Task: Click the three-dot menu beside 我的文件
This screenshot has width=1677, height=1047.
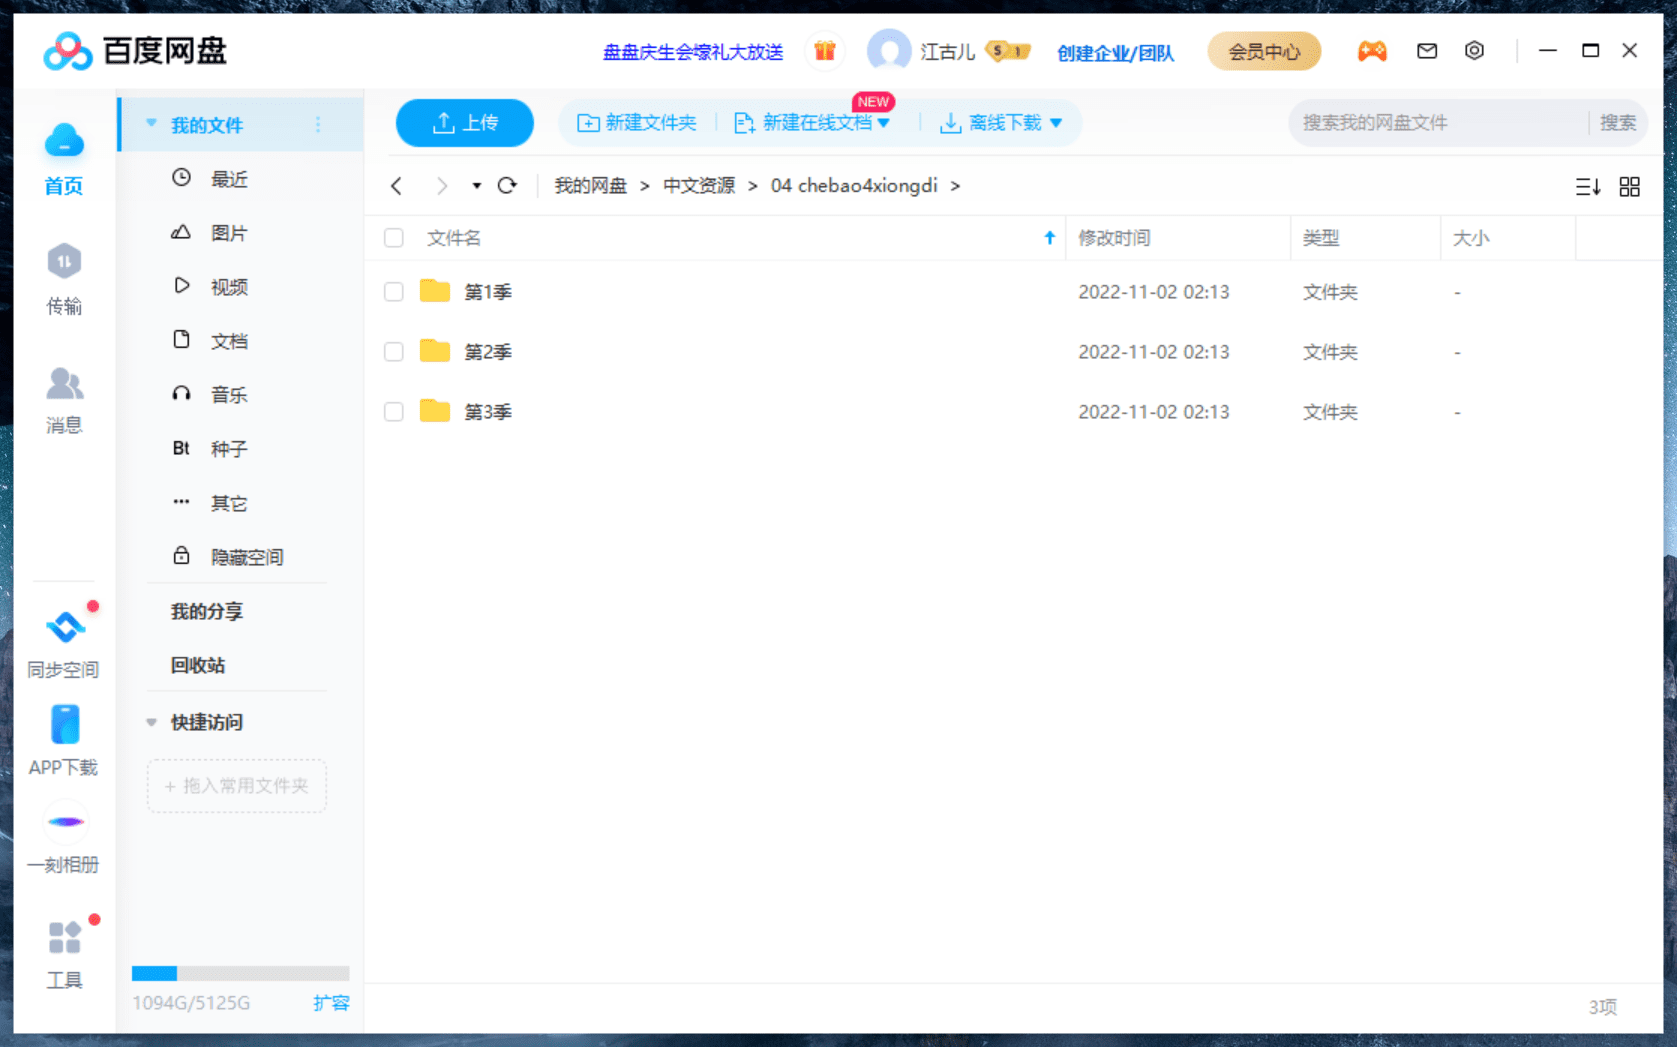Action: click(318, 125)
